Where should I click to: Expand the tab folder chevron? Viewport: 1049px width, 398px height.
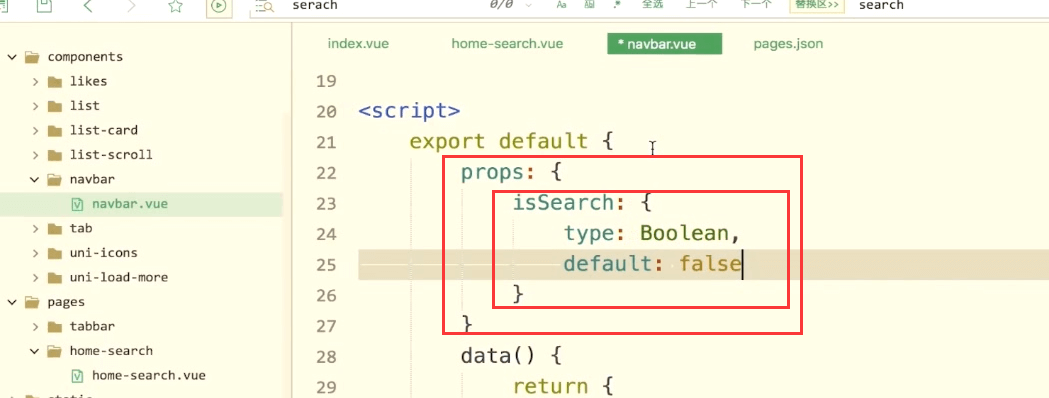click(35, 229)
